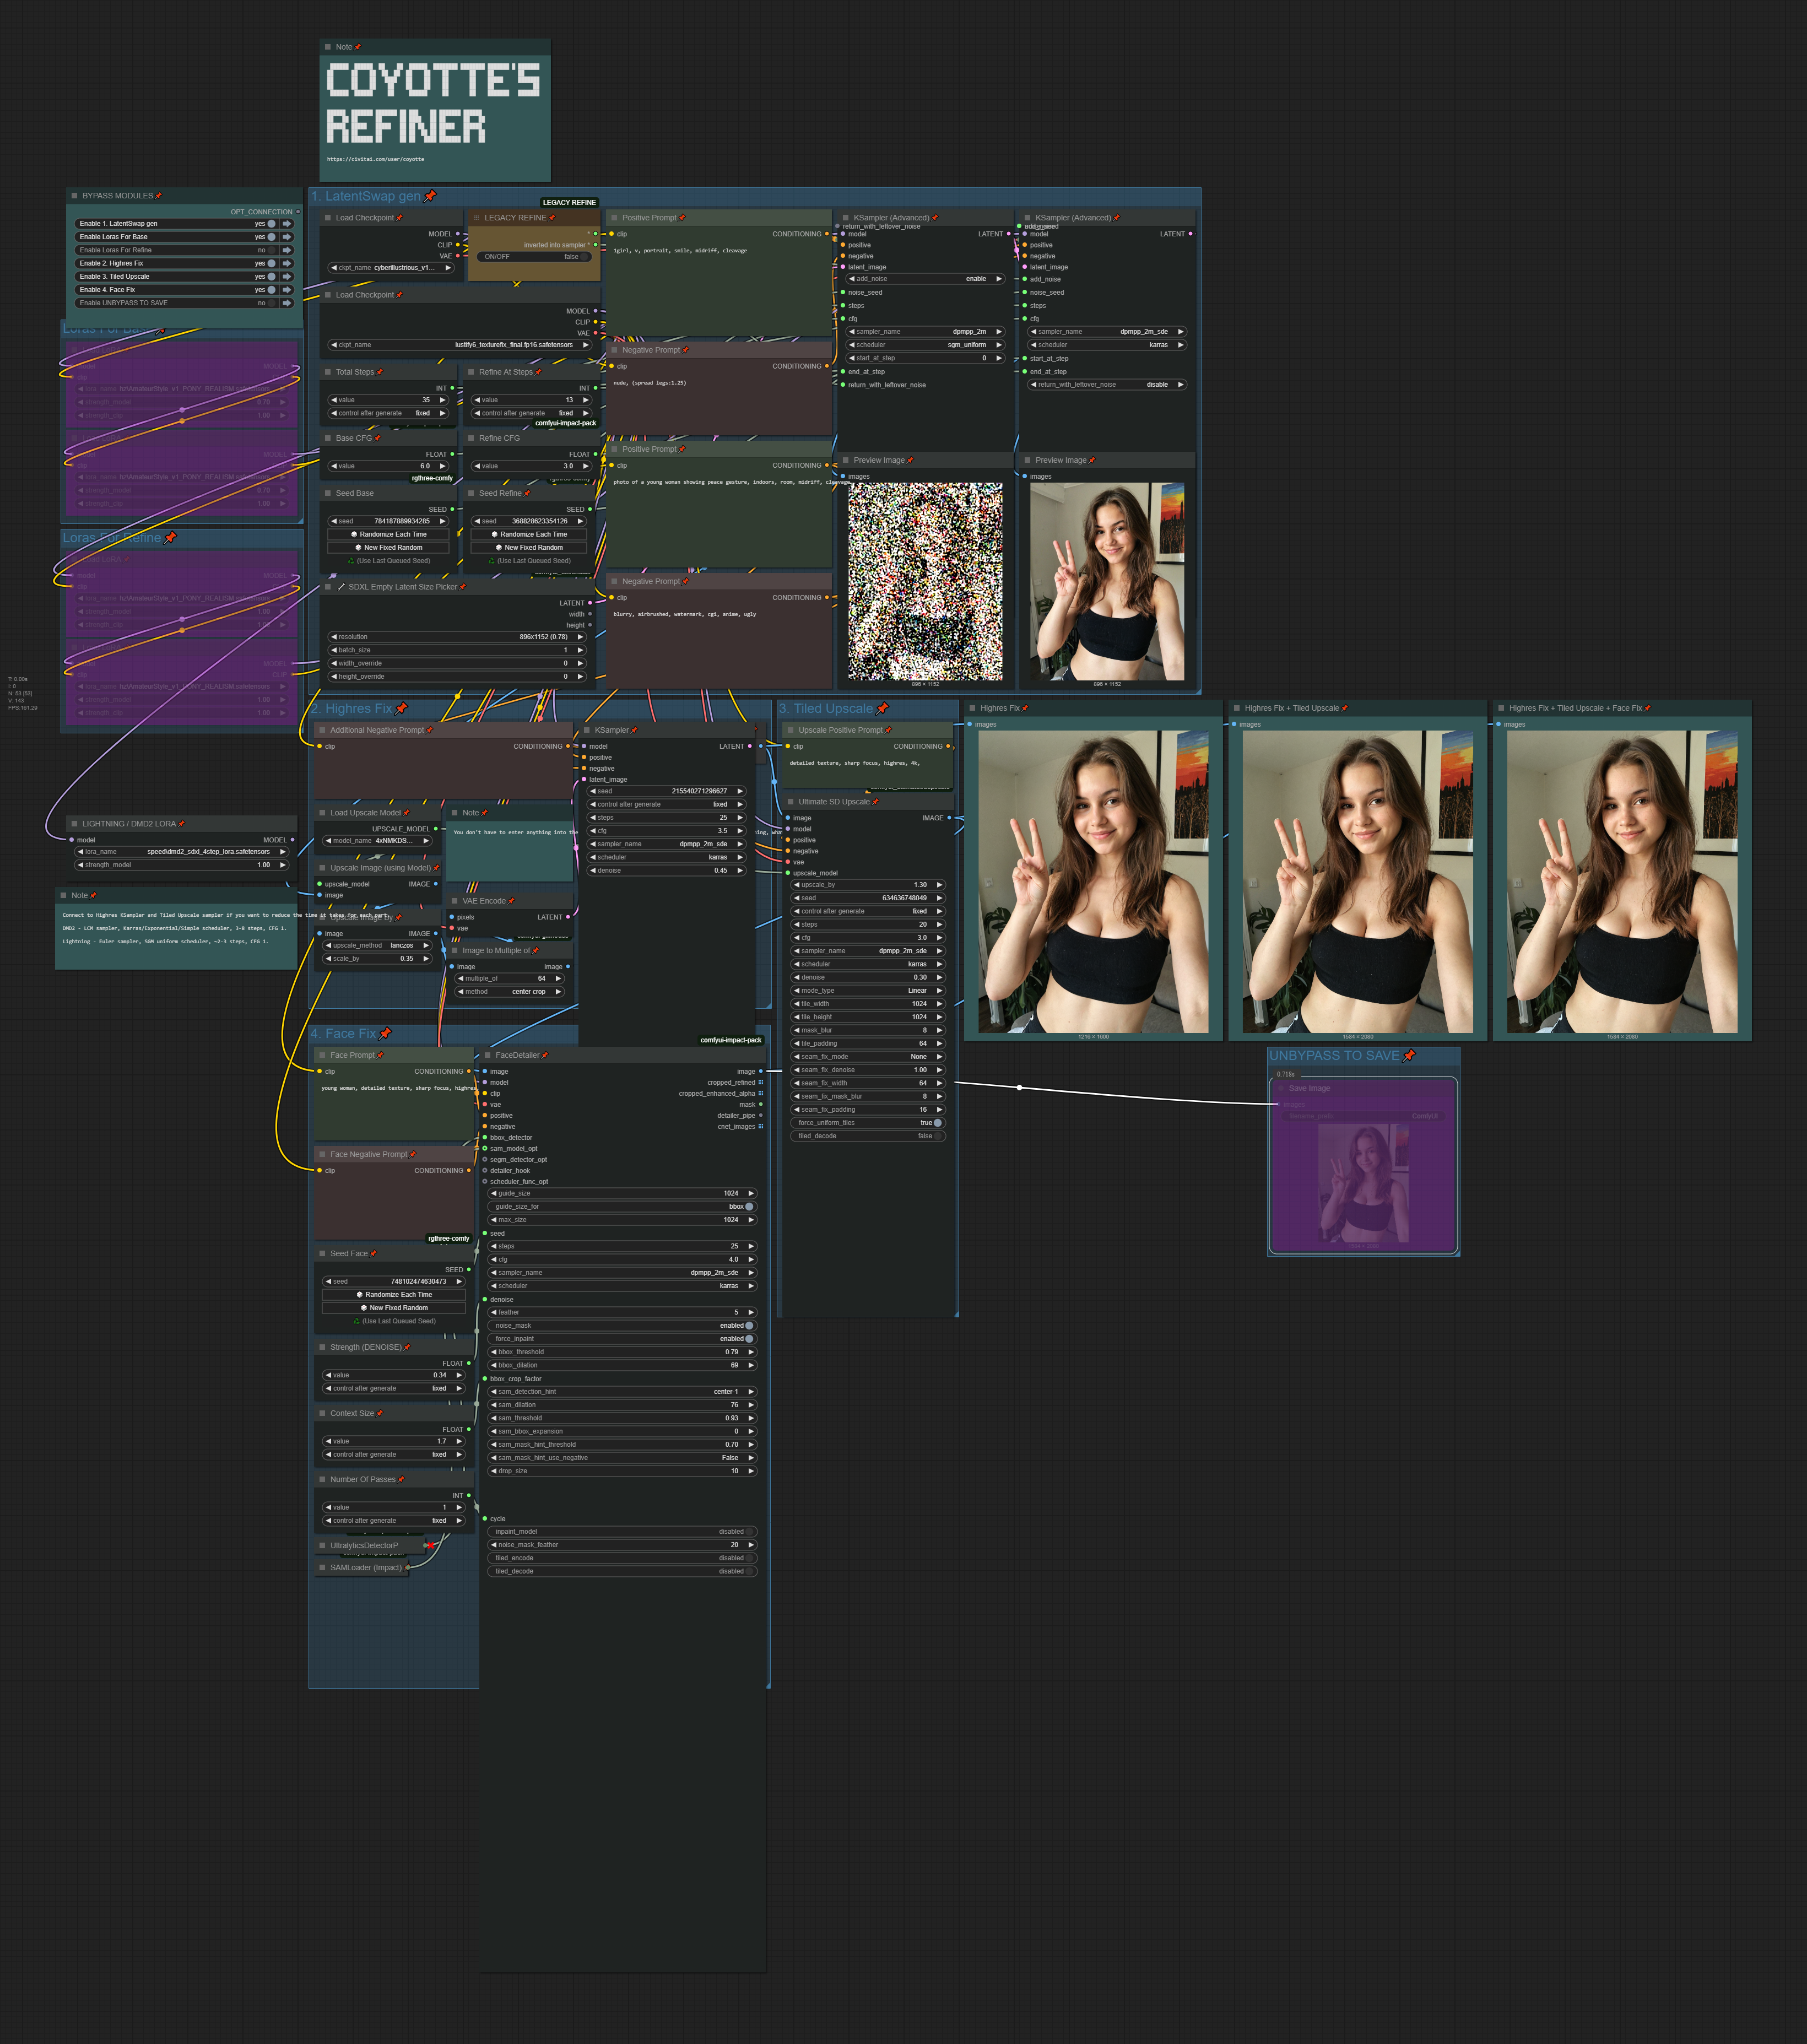
Task: Click collapse square on FaceDetailer node title
Action: tap(487, 1055)
